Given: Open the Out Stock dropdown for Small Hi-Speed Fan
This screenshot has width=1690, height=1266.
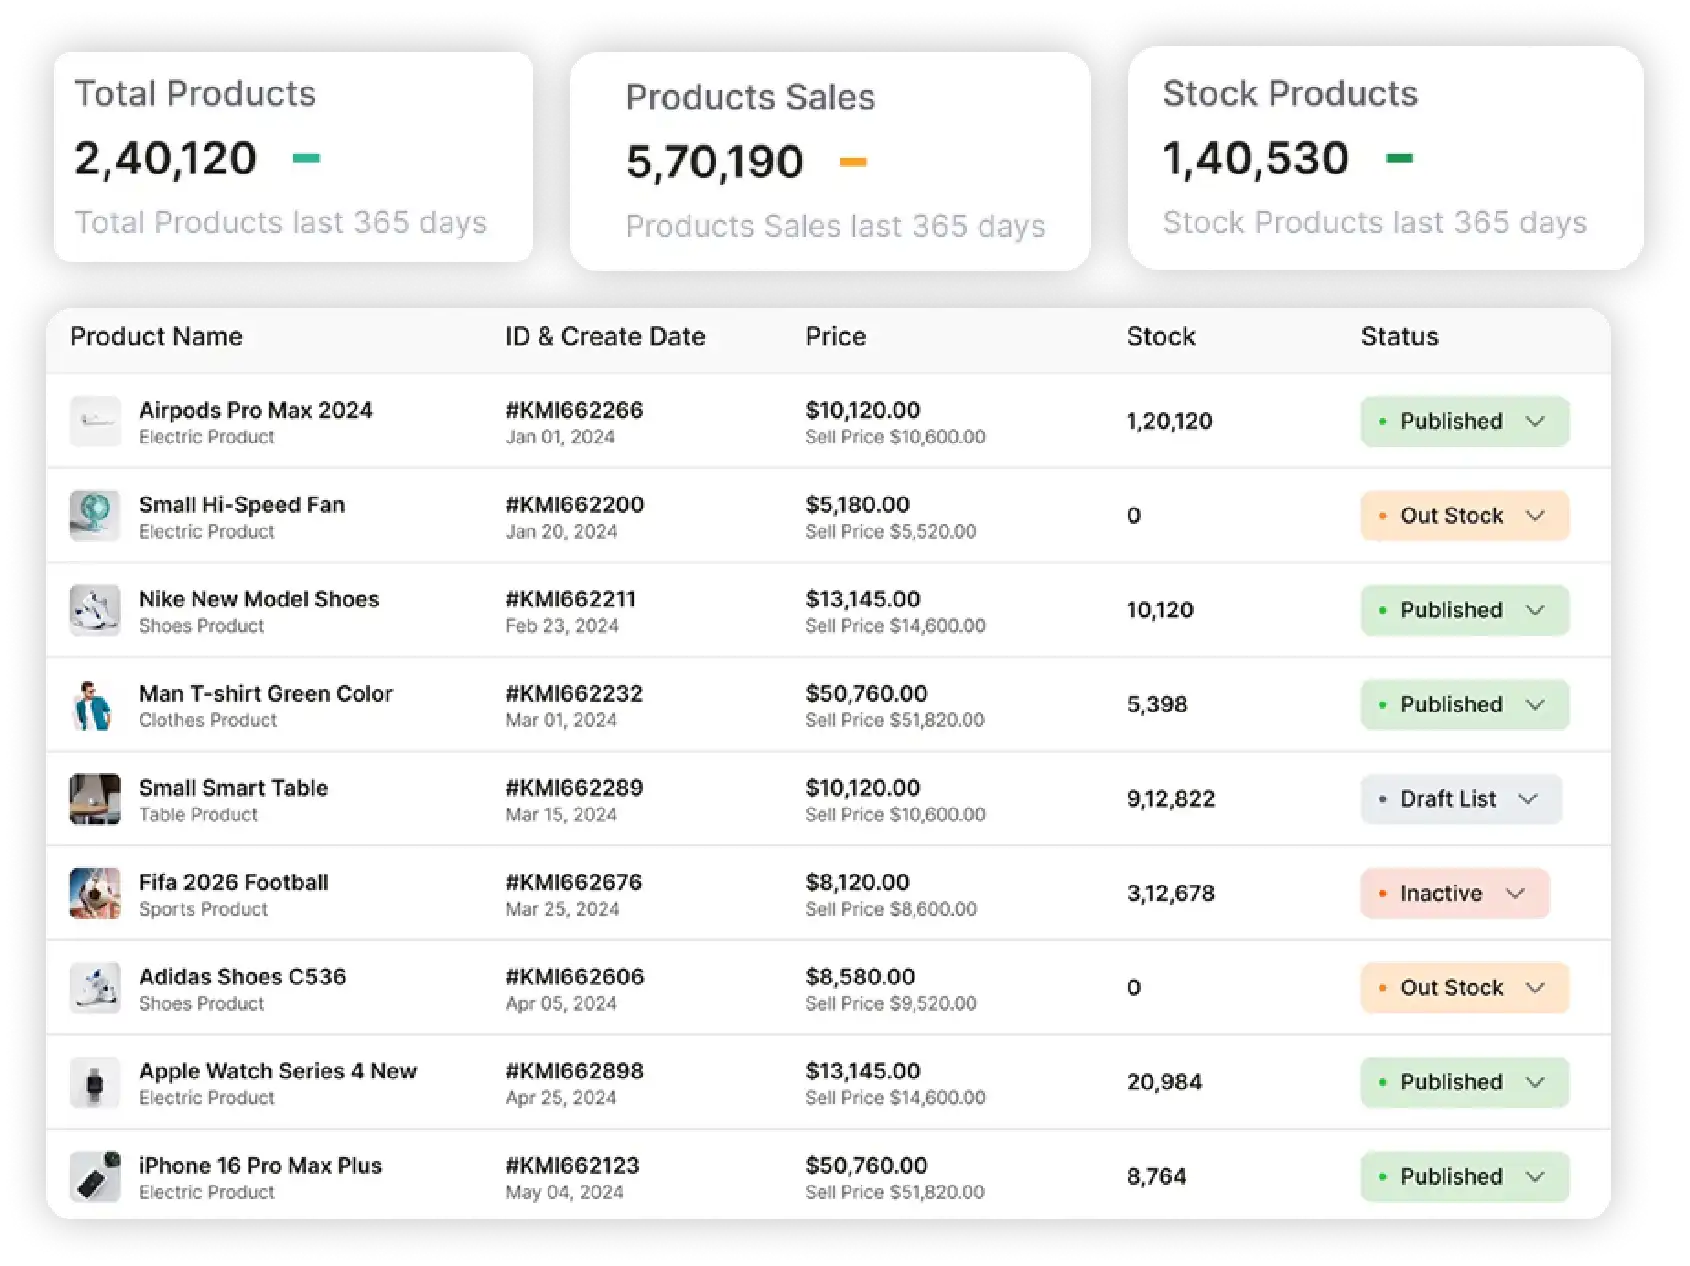Looking at the screenshot, I should click(1464, 516).
